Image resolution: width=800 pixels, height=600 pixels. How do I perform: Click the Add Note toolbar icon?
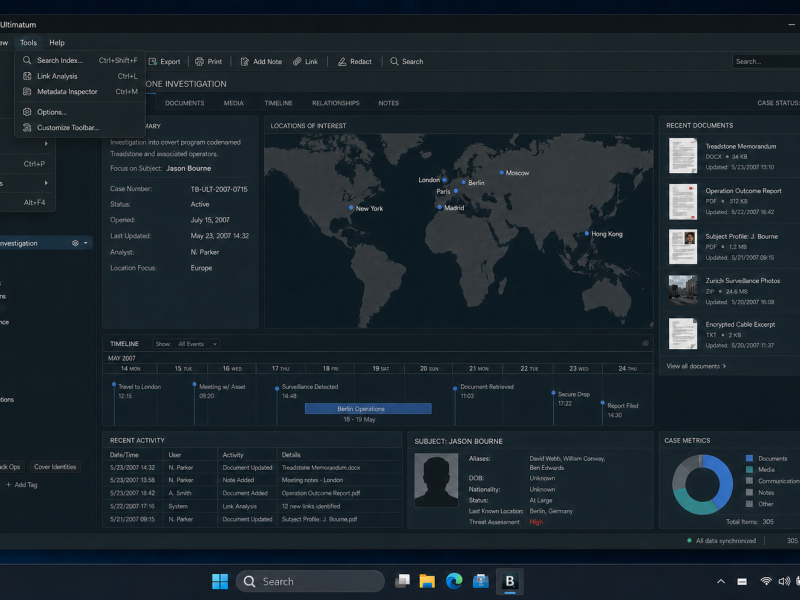point(245,62)
